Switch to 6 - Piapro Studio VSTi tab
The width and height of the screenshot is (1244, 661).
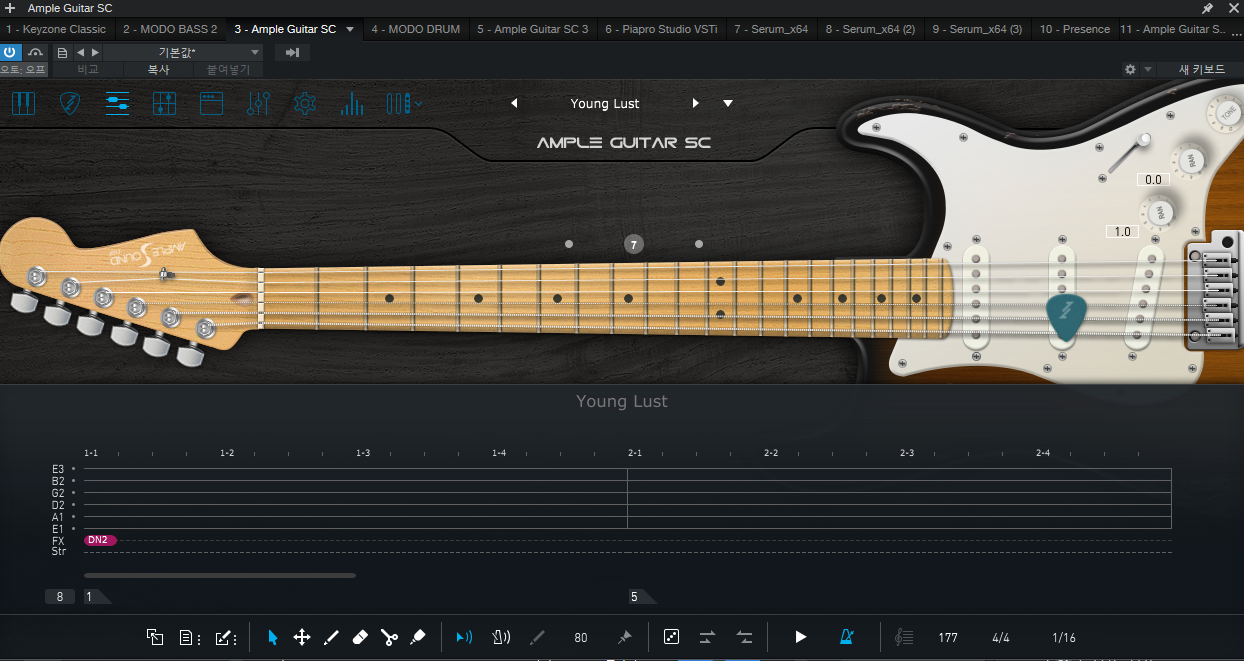pyautogui.click(x=661, y=29)
